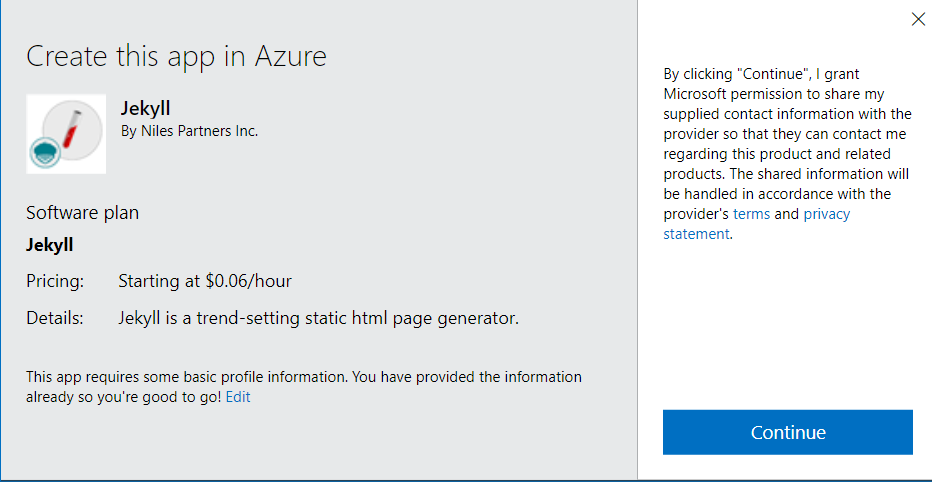932x482 pixels.
Task: Click the "Software plan" label
Action: [83, 213]
